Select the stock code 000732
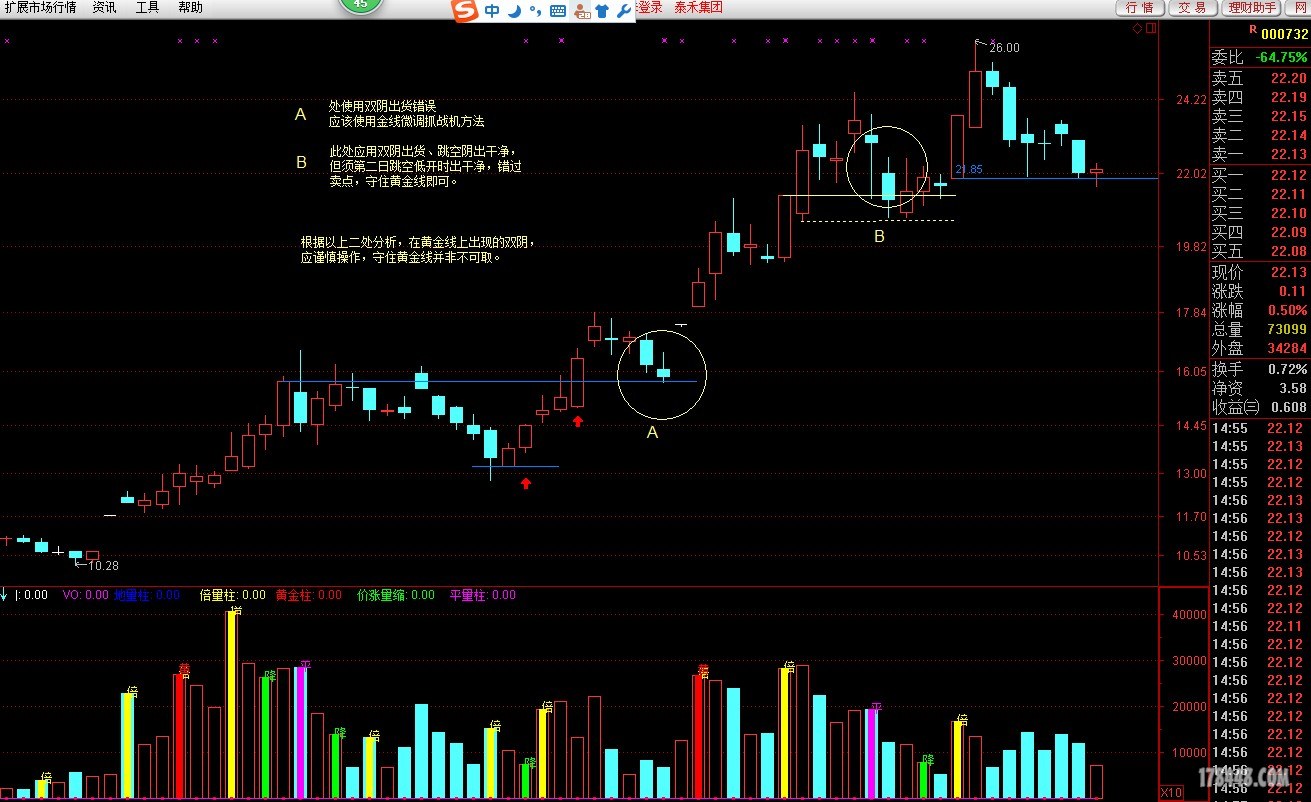The height and width of the screenshot is (802, 1311). pyautogui.click(x=1284, y=33)
